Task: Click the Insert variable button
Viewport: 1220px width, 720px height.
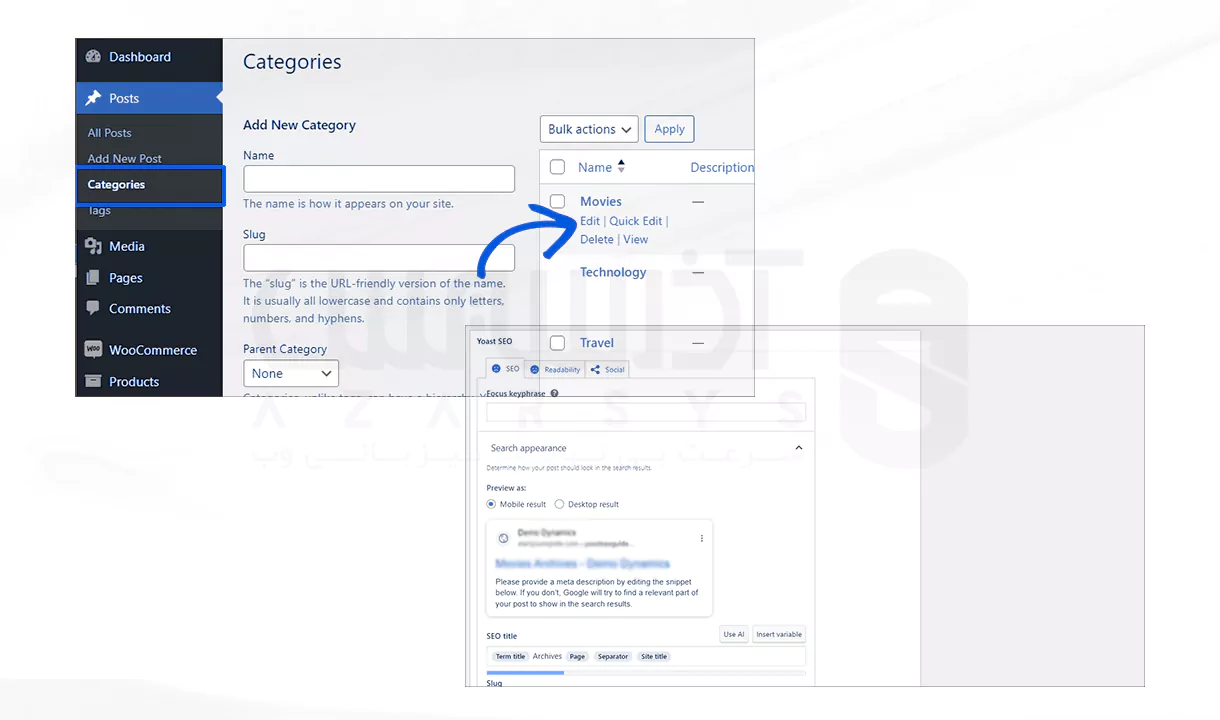Action: 779,634
